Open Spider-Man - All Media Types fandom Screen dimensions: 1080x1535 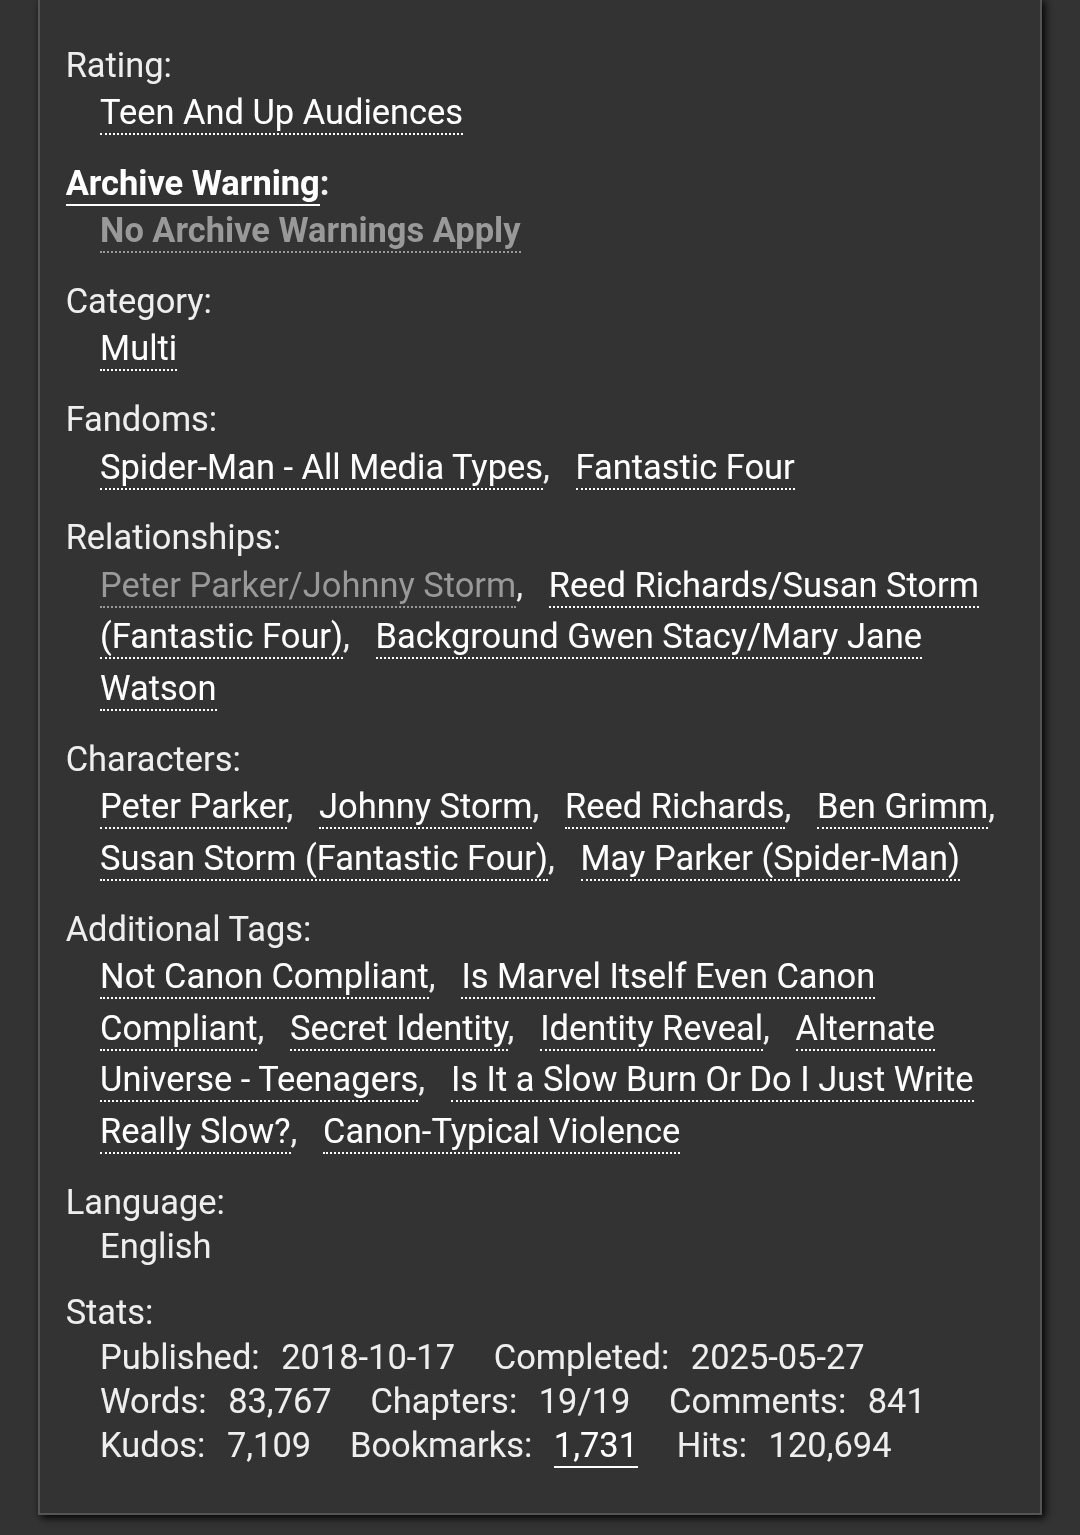[321, 468]
